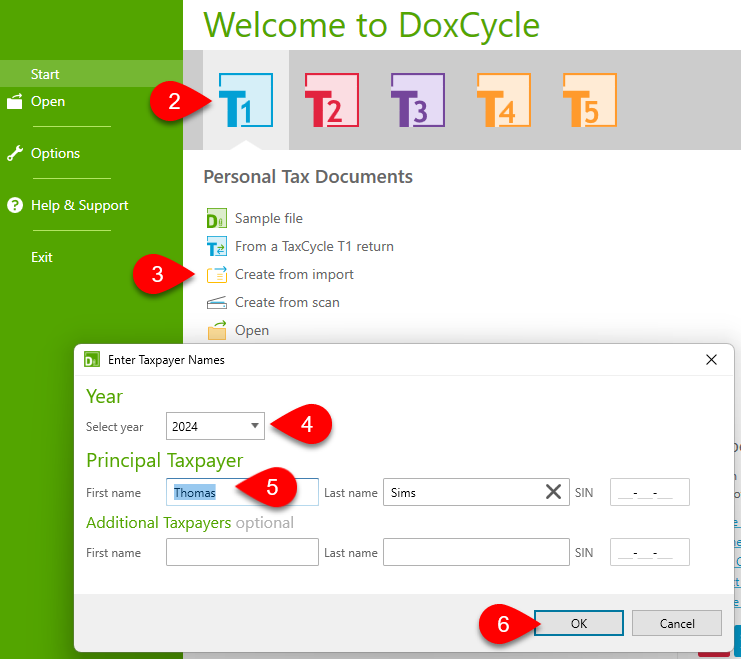Click Create from scan link

pos(287,303)
